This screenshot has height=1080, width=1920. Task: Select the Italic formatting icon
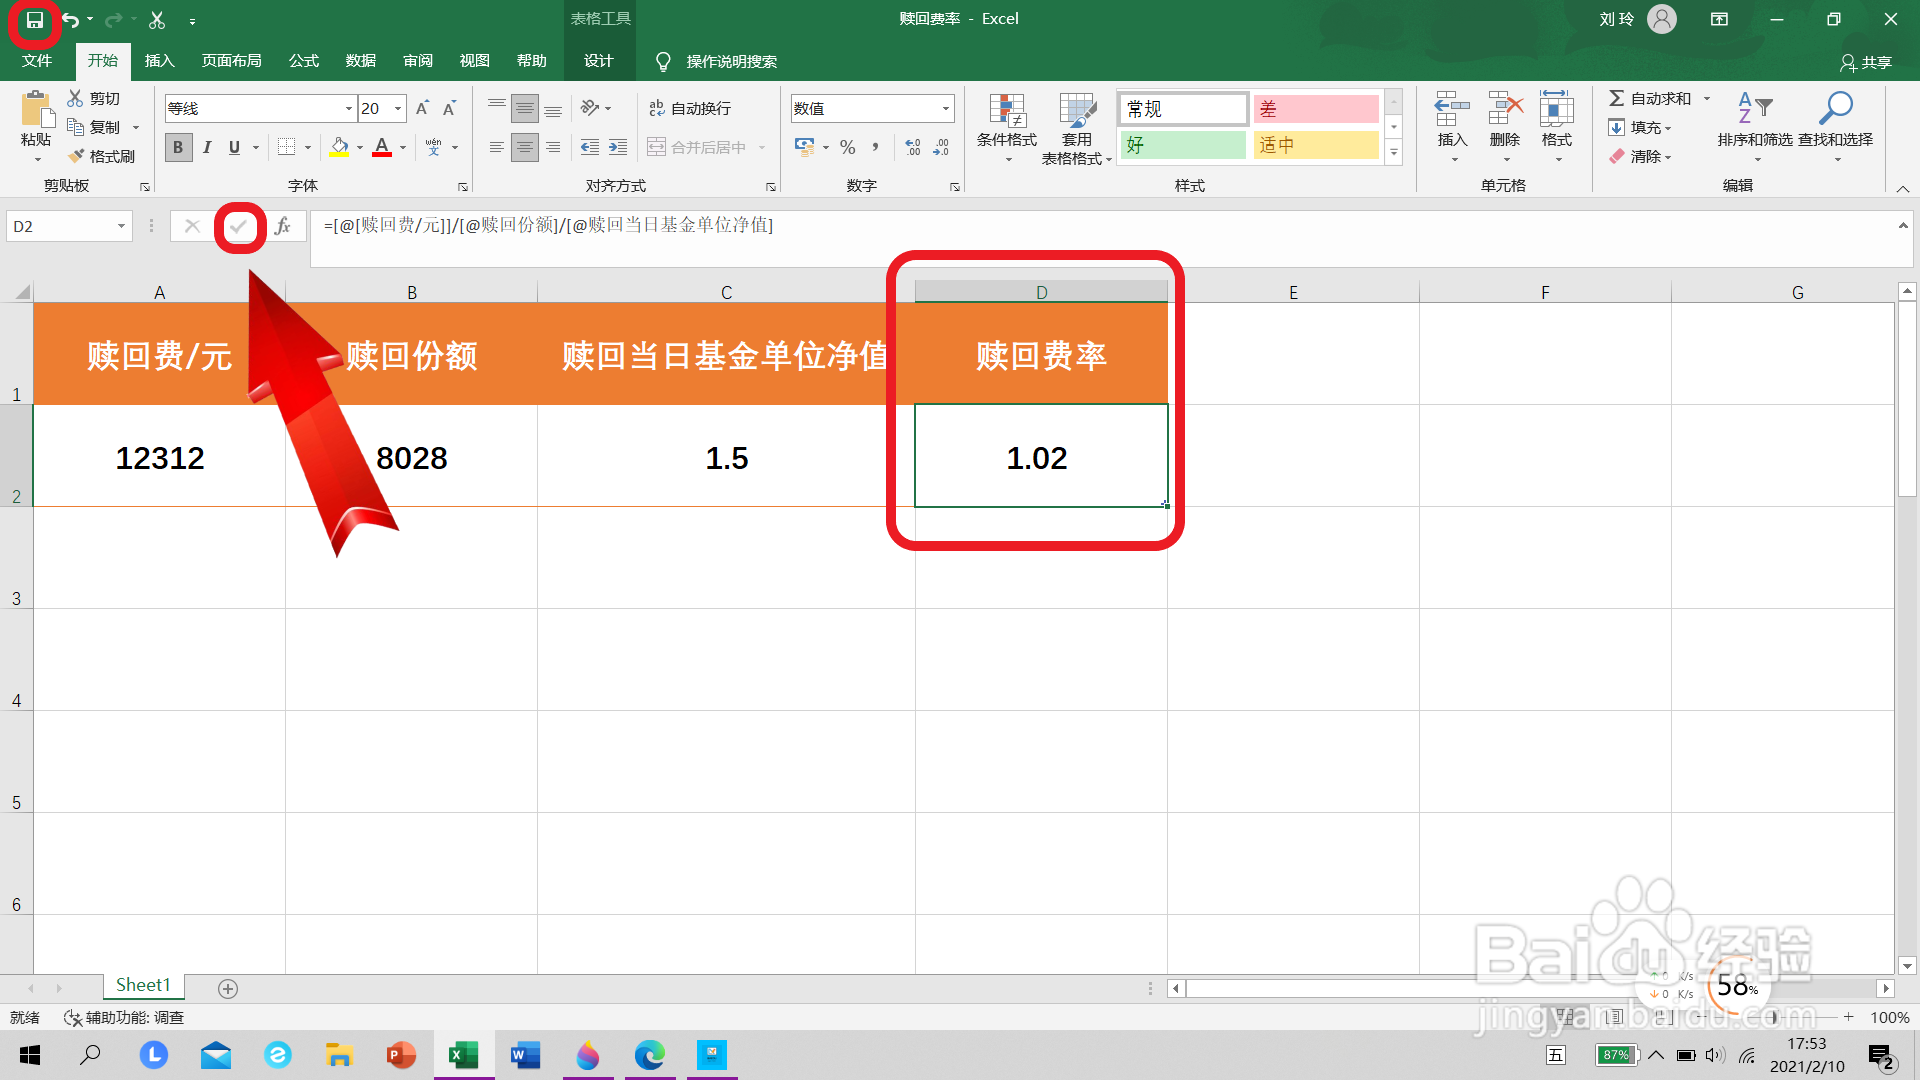pyautogui.click(x=207, y=147)
